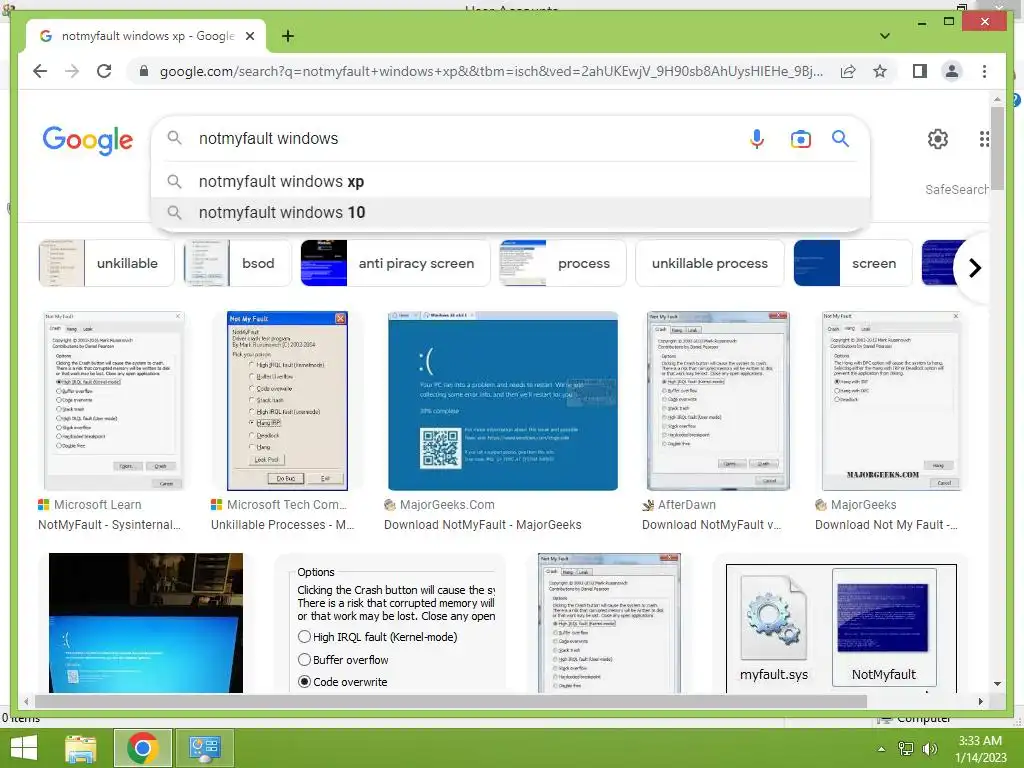The width and height of the screenshot is (1024, 768).
Task: Open Control Panel taskbar item
Action: click(x=204, y=748)
